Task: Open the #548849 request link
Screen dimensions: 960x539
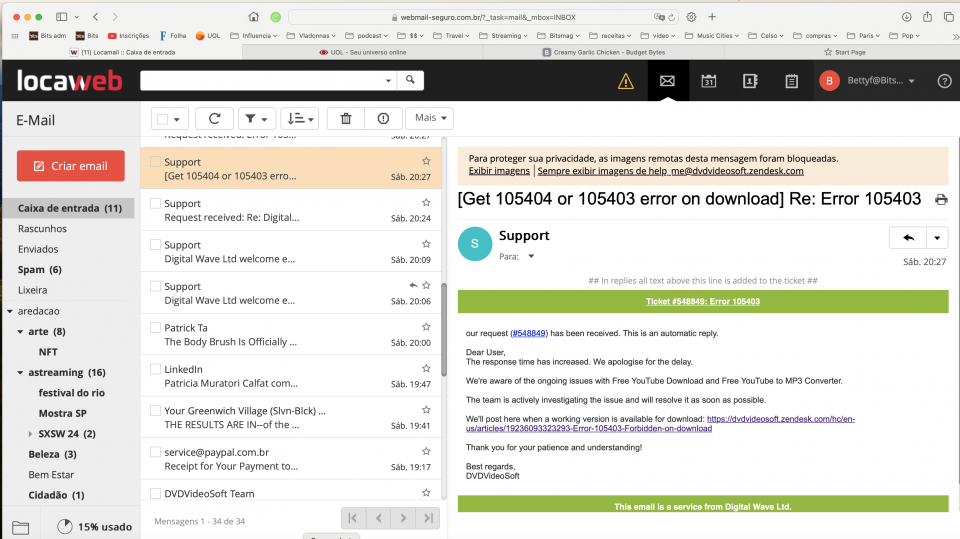Action: click(529, 333)
